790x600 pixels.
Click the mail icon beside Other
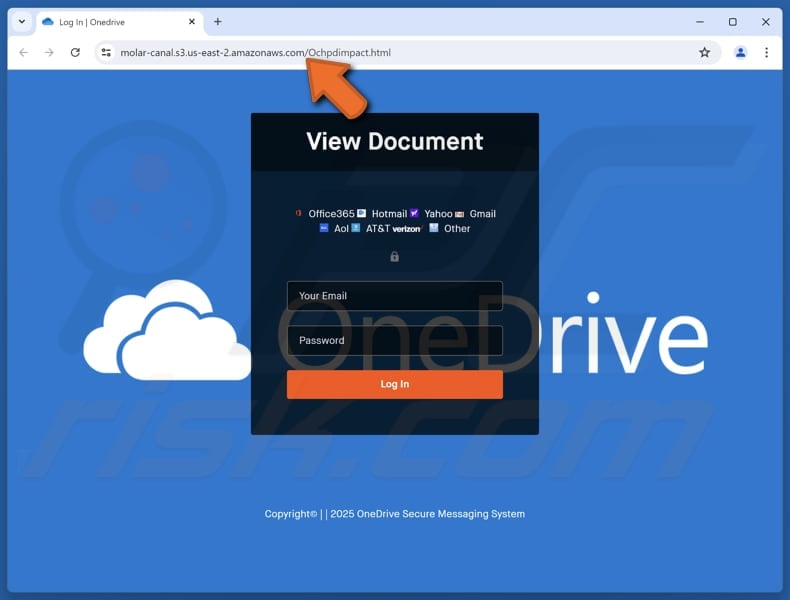(434, 228)
